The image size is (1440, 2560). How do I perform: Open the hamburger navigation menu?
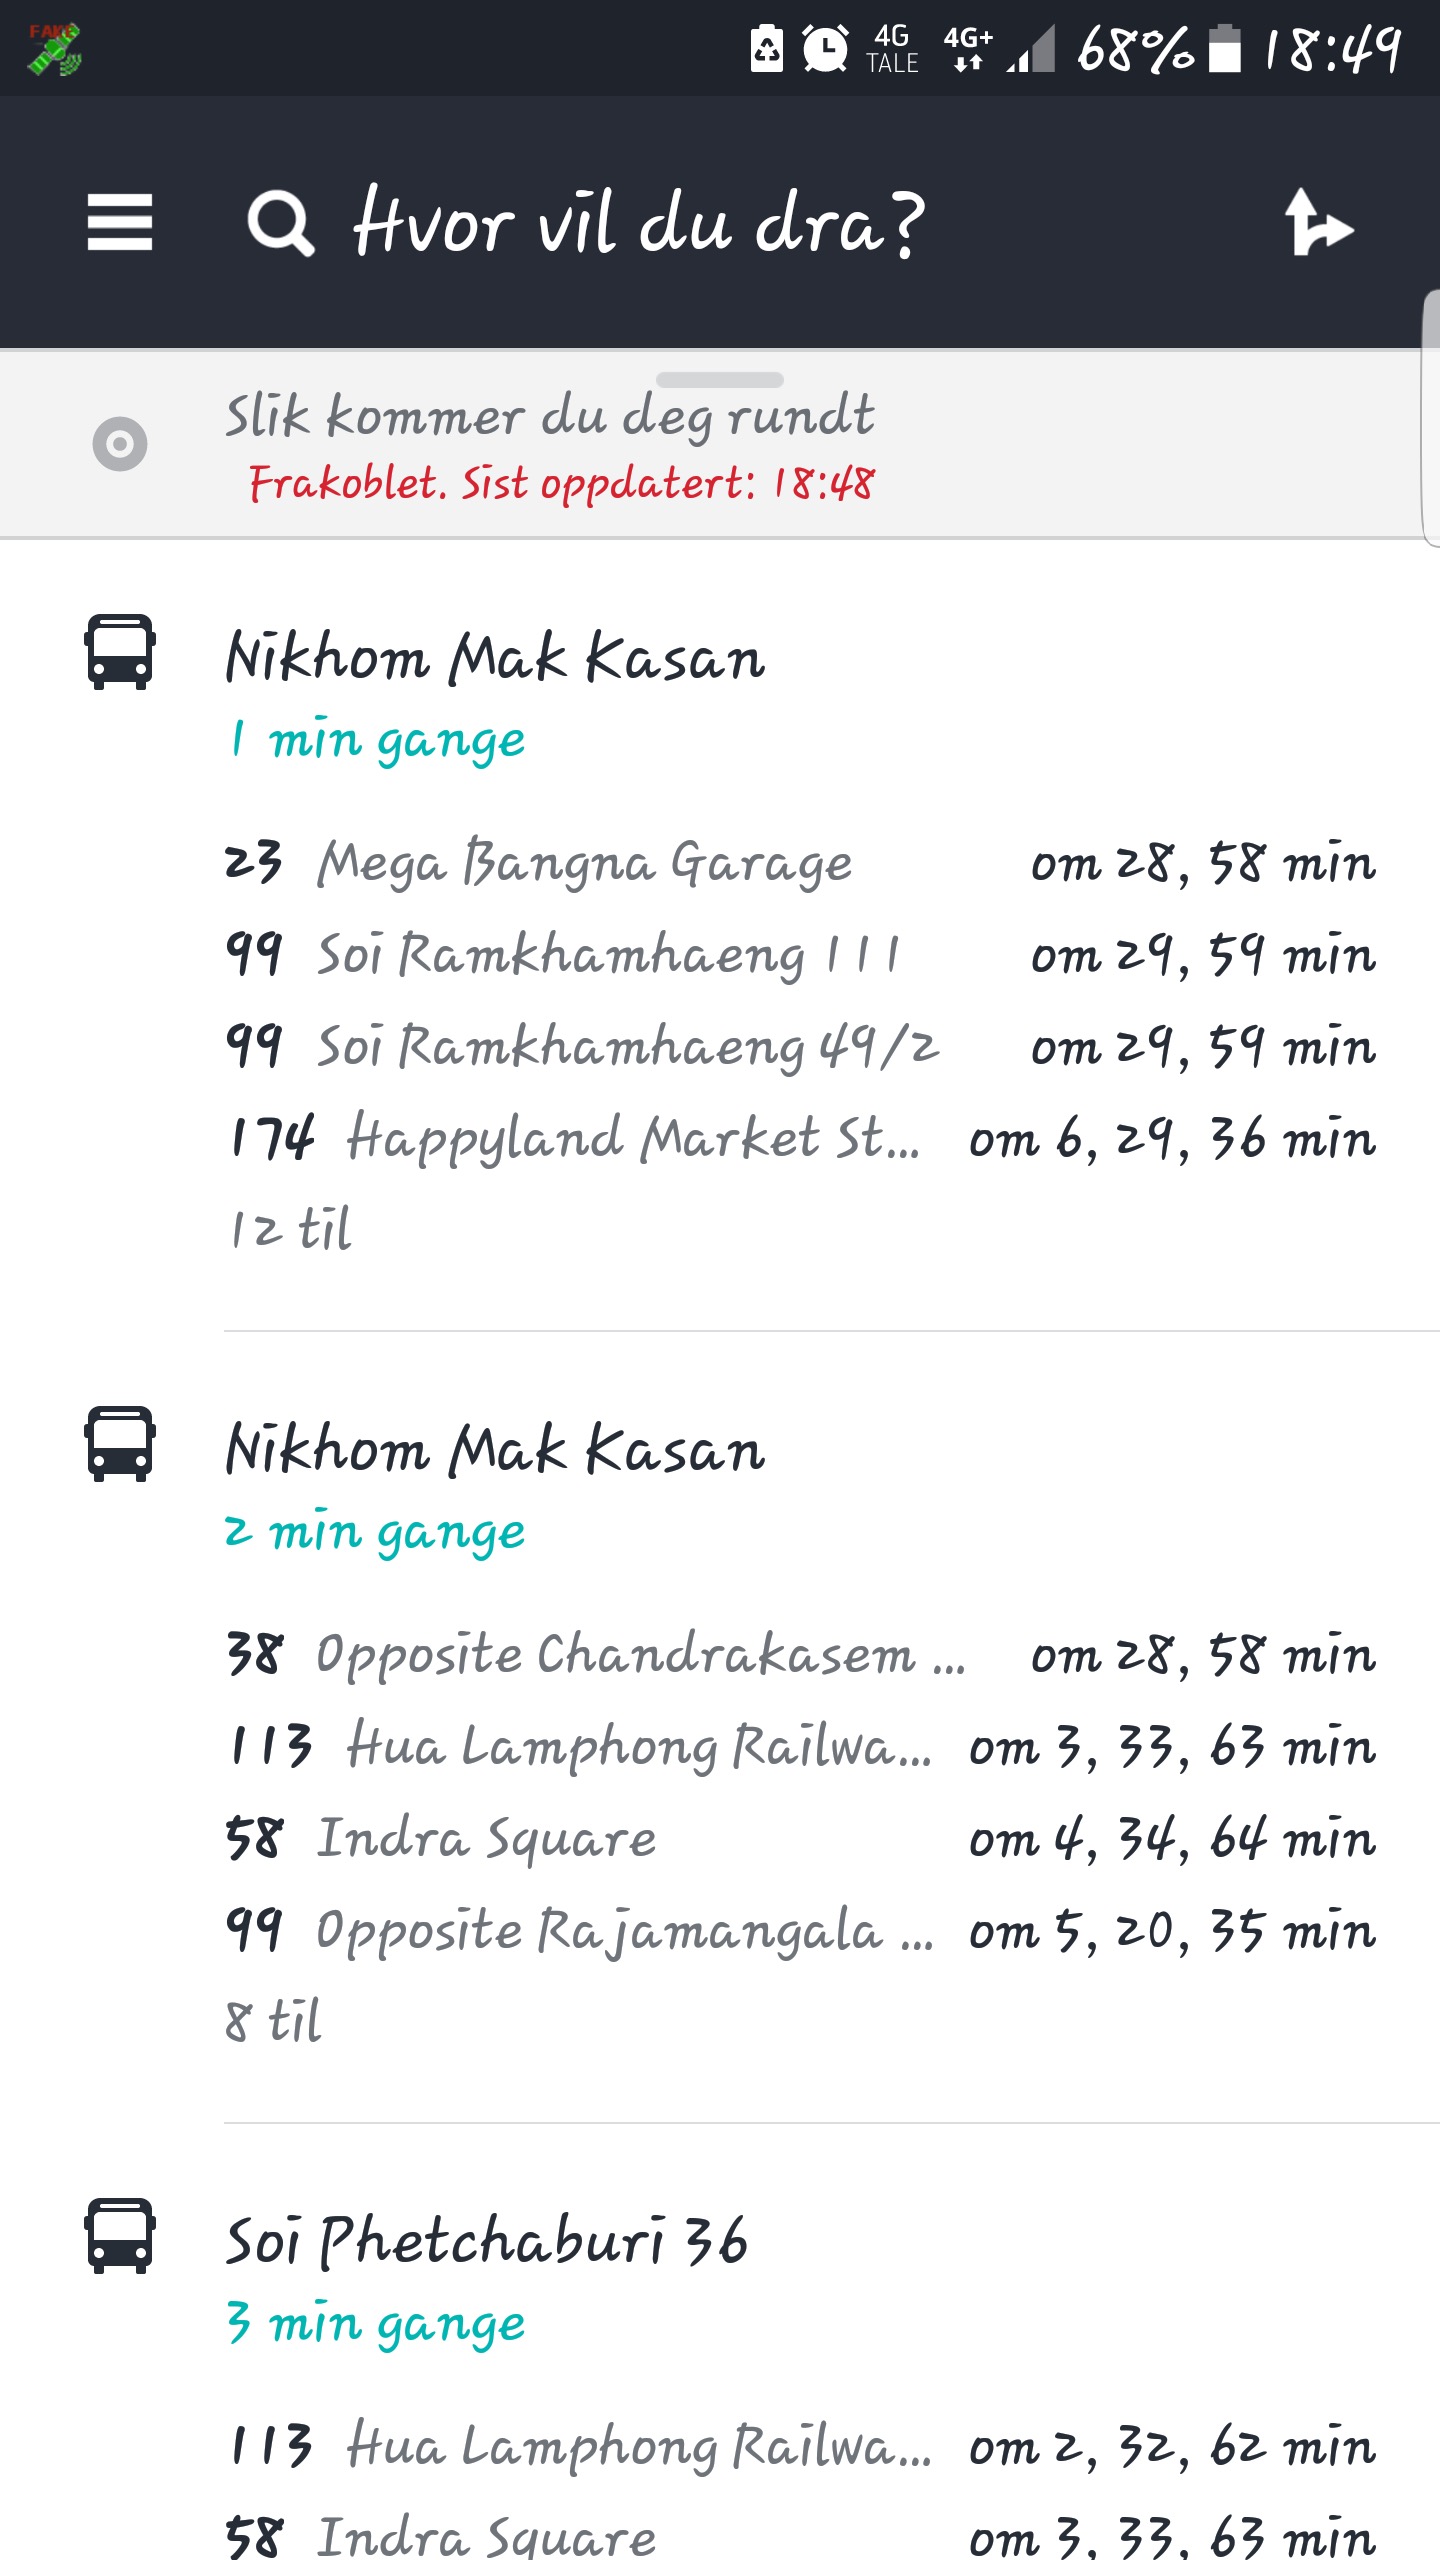(x=120, y=222)
